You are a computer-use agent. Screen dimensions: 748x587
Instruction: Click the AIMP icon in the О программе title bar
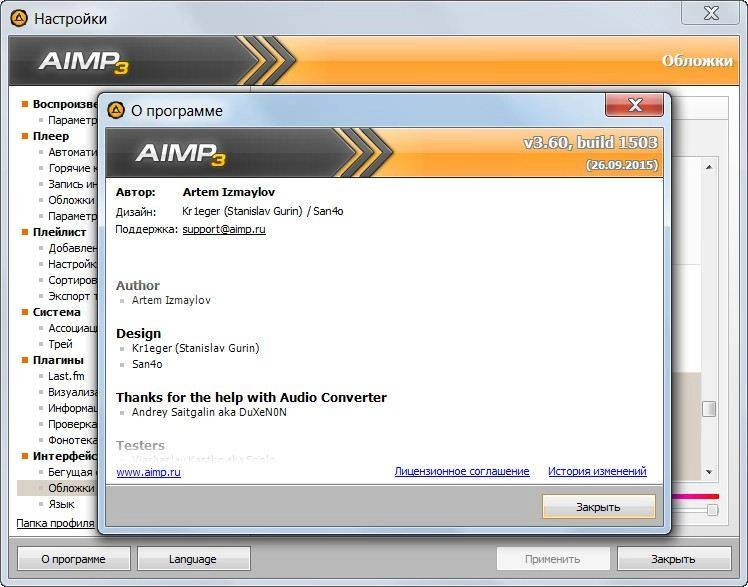[116, 110]
